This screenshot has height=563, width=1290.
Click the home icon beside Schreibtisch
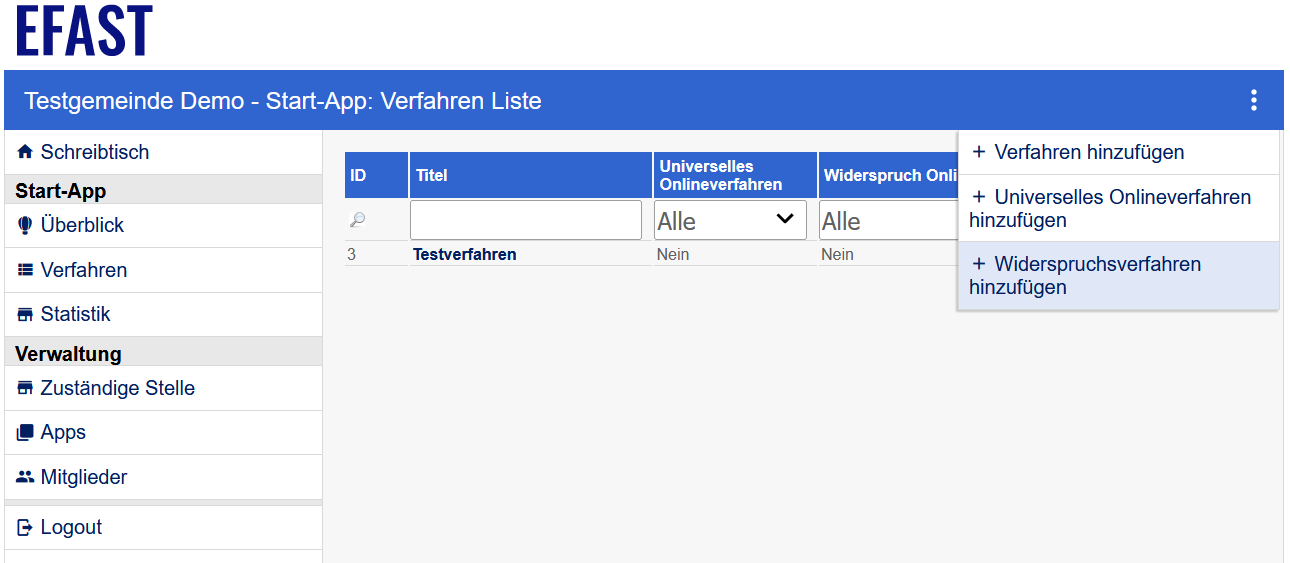(x=25, y=153)
